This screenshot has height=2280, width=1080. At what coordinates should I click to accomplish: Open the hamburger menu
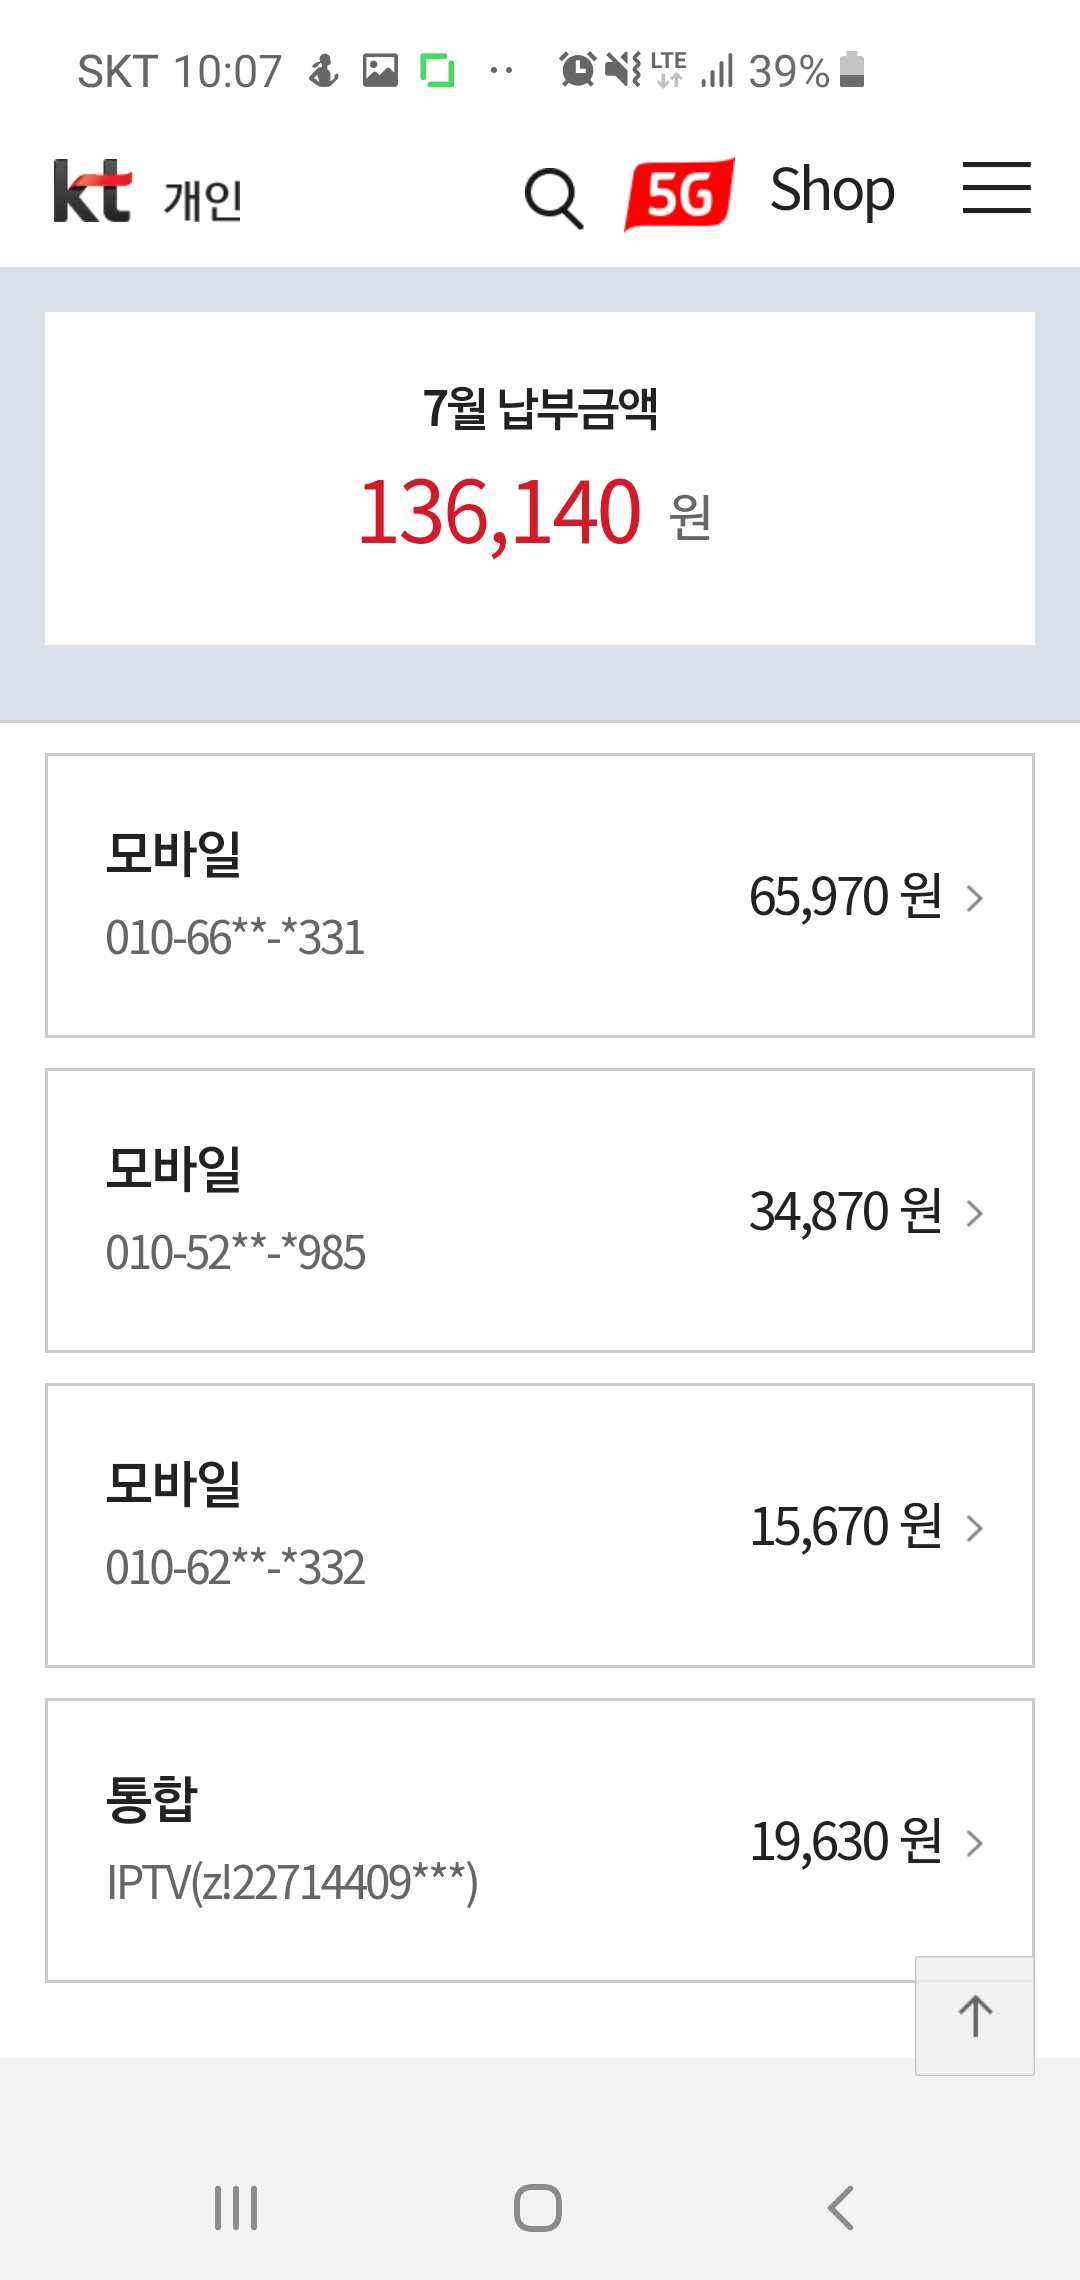click(996, 188)
